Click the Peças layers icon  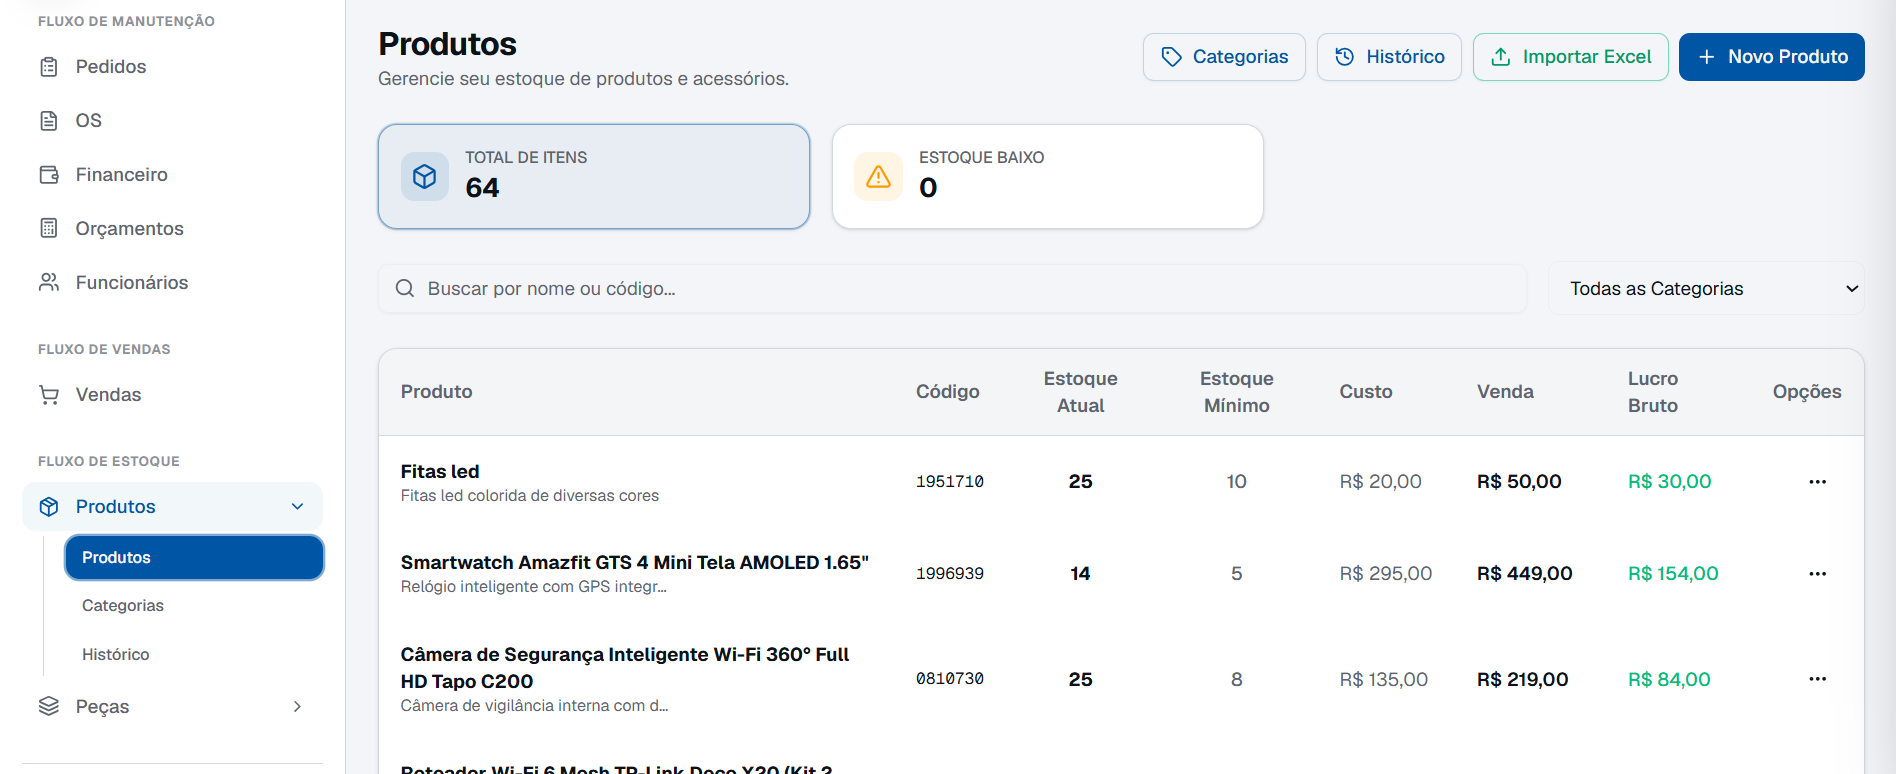pyautogui.click(x=49, y=706)
